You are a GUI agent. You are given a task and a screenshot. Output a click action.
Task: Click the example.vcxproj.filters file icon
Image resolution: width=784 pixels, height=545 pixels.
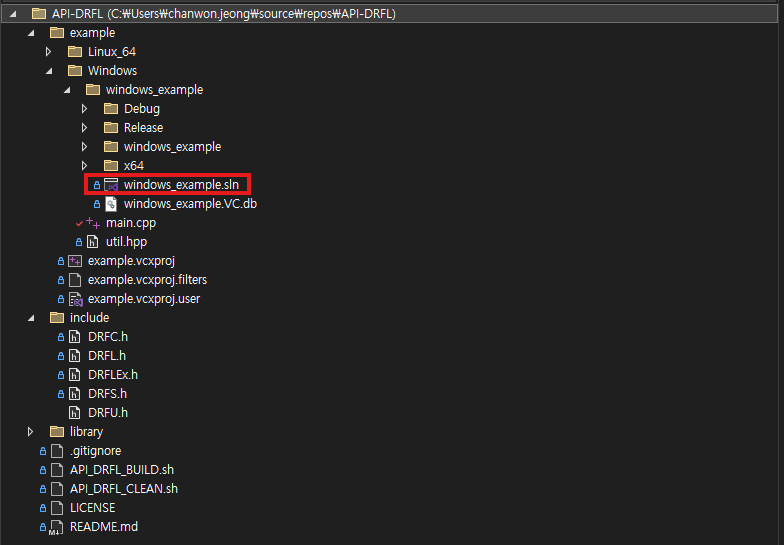(x=75, y=280)
